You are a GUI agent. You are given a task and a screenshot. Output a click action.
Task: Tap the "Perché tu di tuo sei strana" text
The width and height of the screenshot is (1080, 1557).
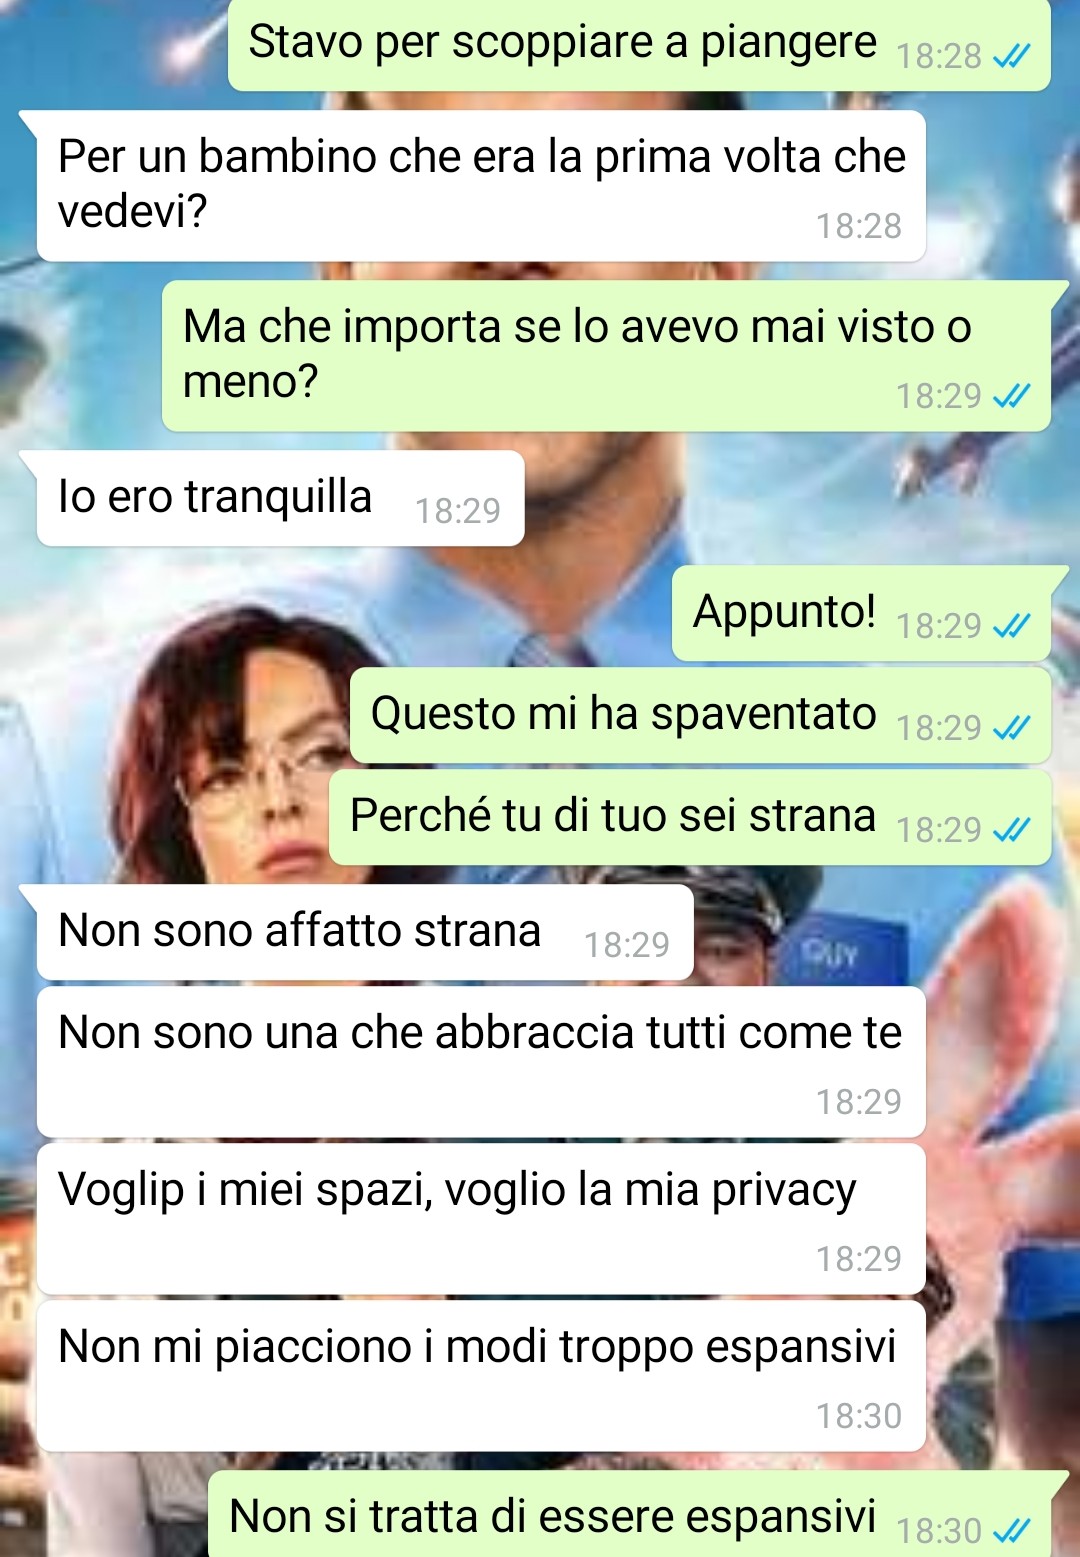tap(612, 815)
